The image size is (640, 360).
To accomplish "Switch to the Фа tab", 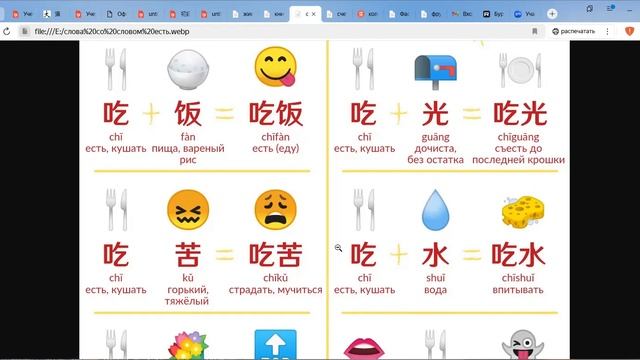I will point(399,14).
